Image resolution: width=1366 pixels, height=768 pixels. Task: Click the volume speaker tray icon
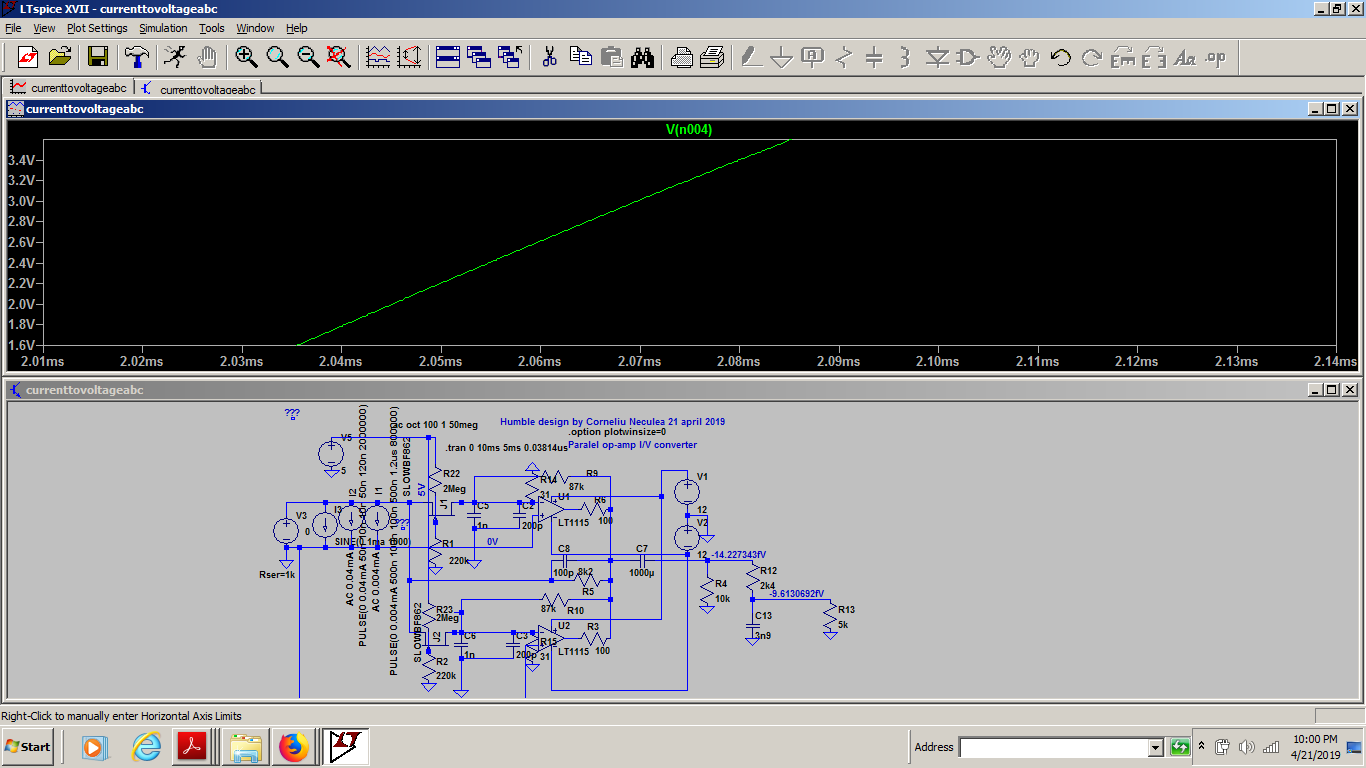coord(1247,747)
